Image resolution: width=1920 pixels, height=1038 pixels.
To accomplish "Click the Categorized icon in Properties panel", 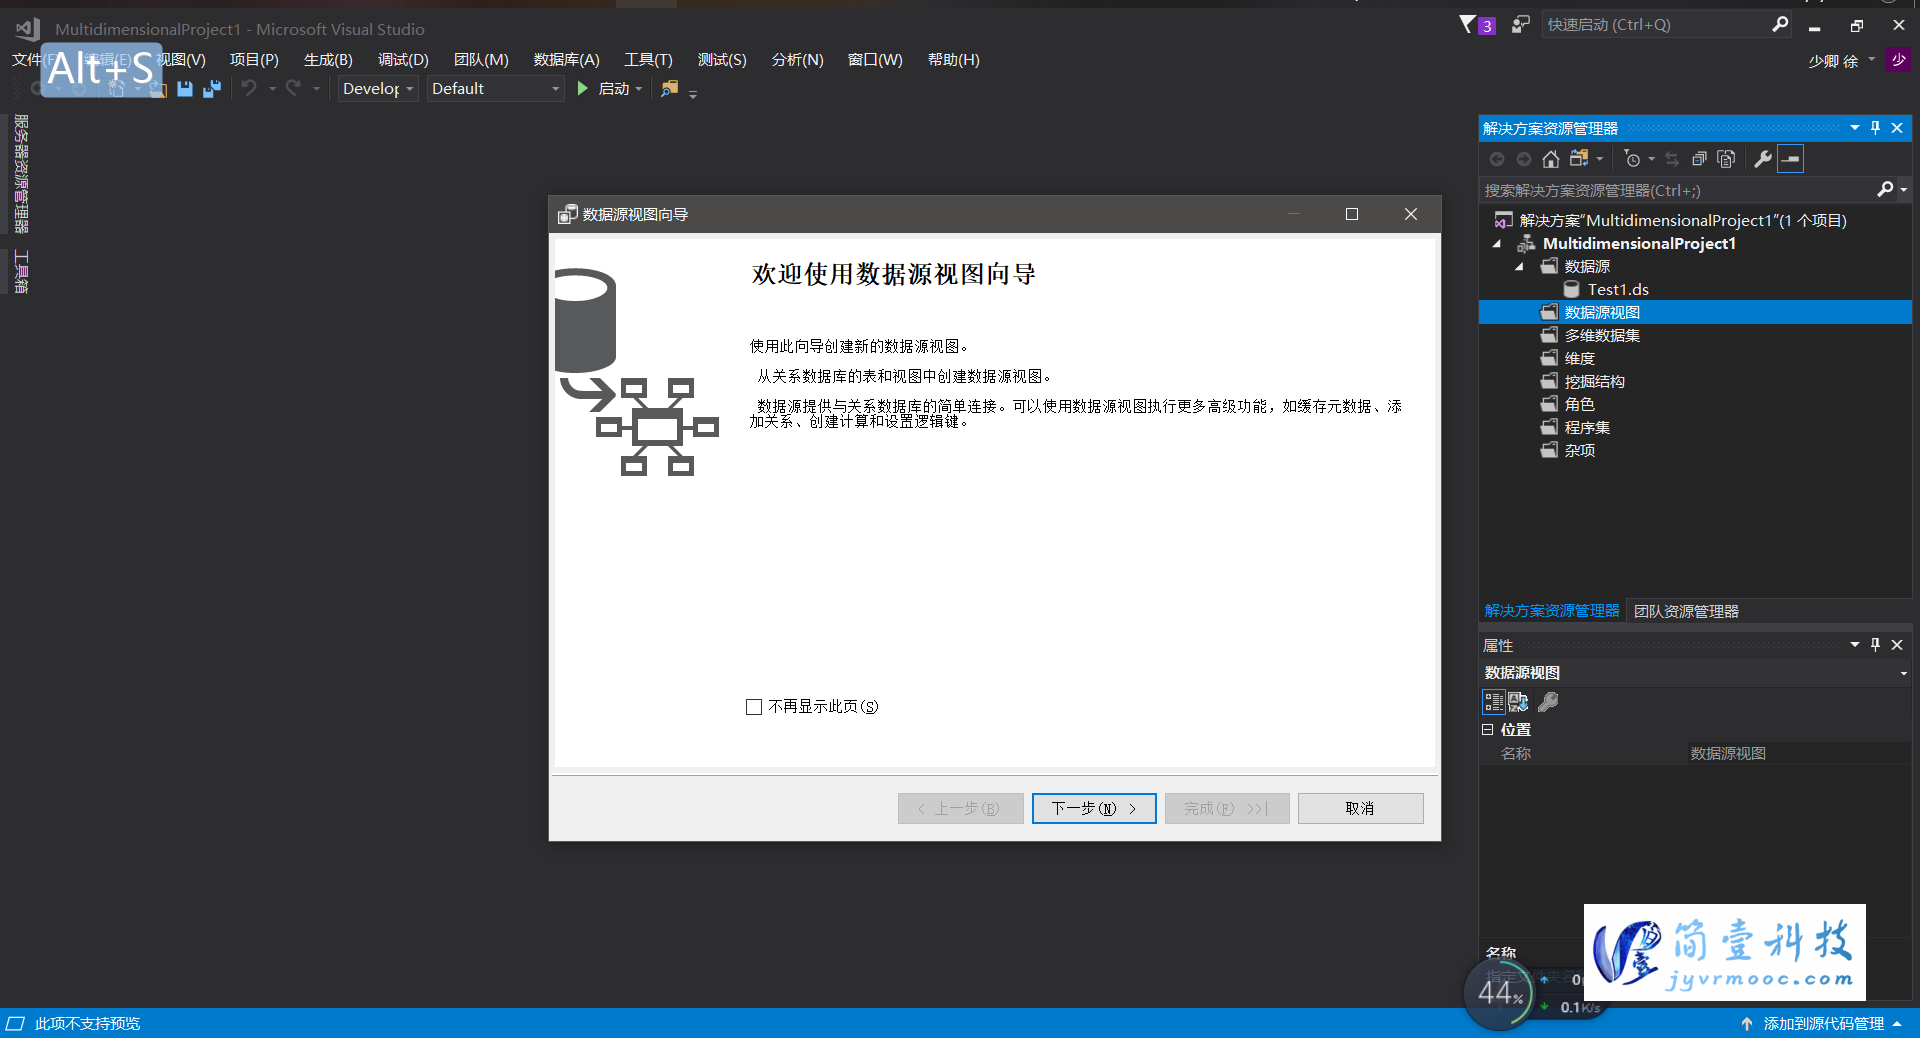I will coord(1493,702).
